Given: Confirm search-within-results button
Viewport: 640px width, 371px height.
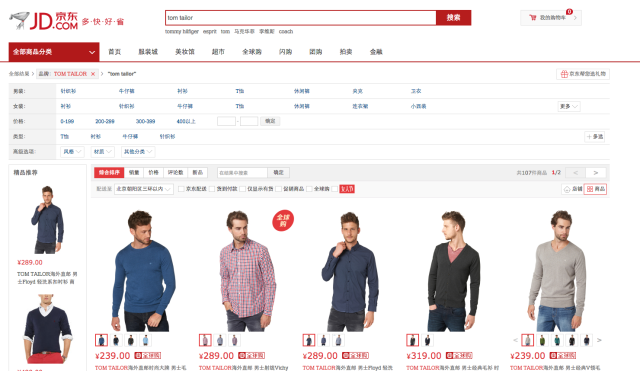Looking at the screenshot, I should pos(279,173).
